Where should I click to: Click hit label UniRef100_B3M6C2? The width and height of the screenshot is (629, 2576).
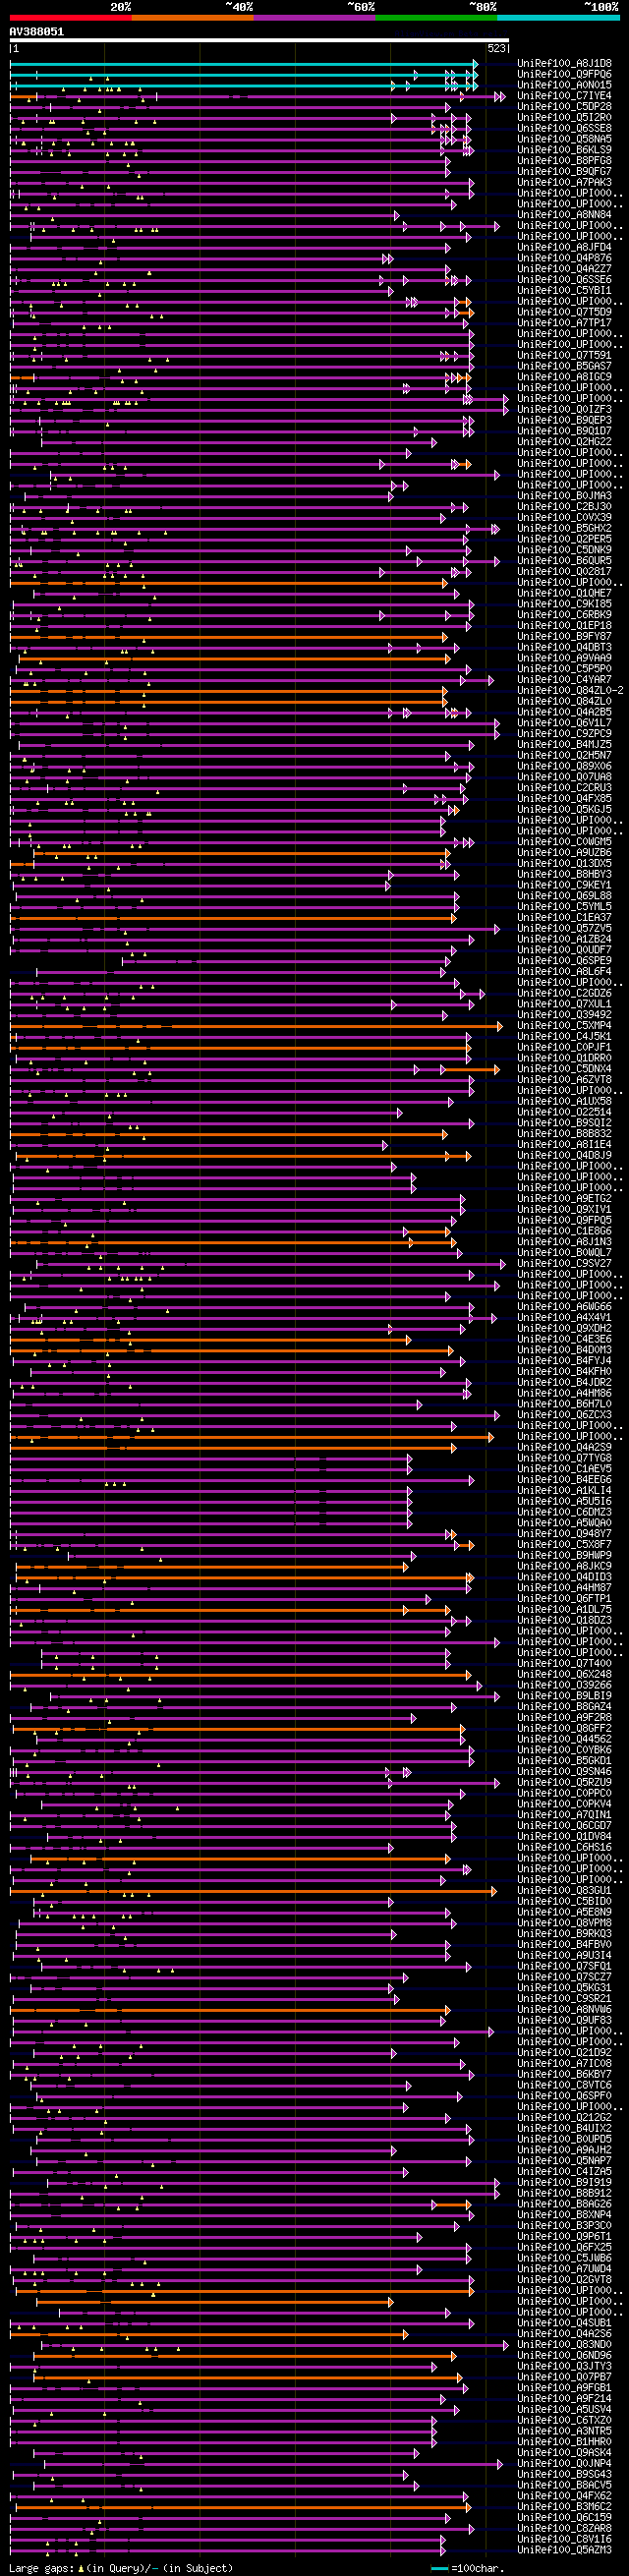(x=564, y=2506)
